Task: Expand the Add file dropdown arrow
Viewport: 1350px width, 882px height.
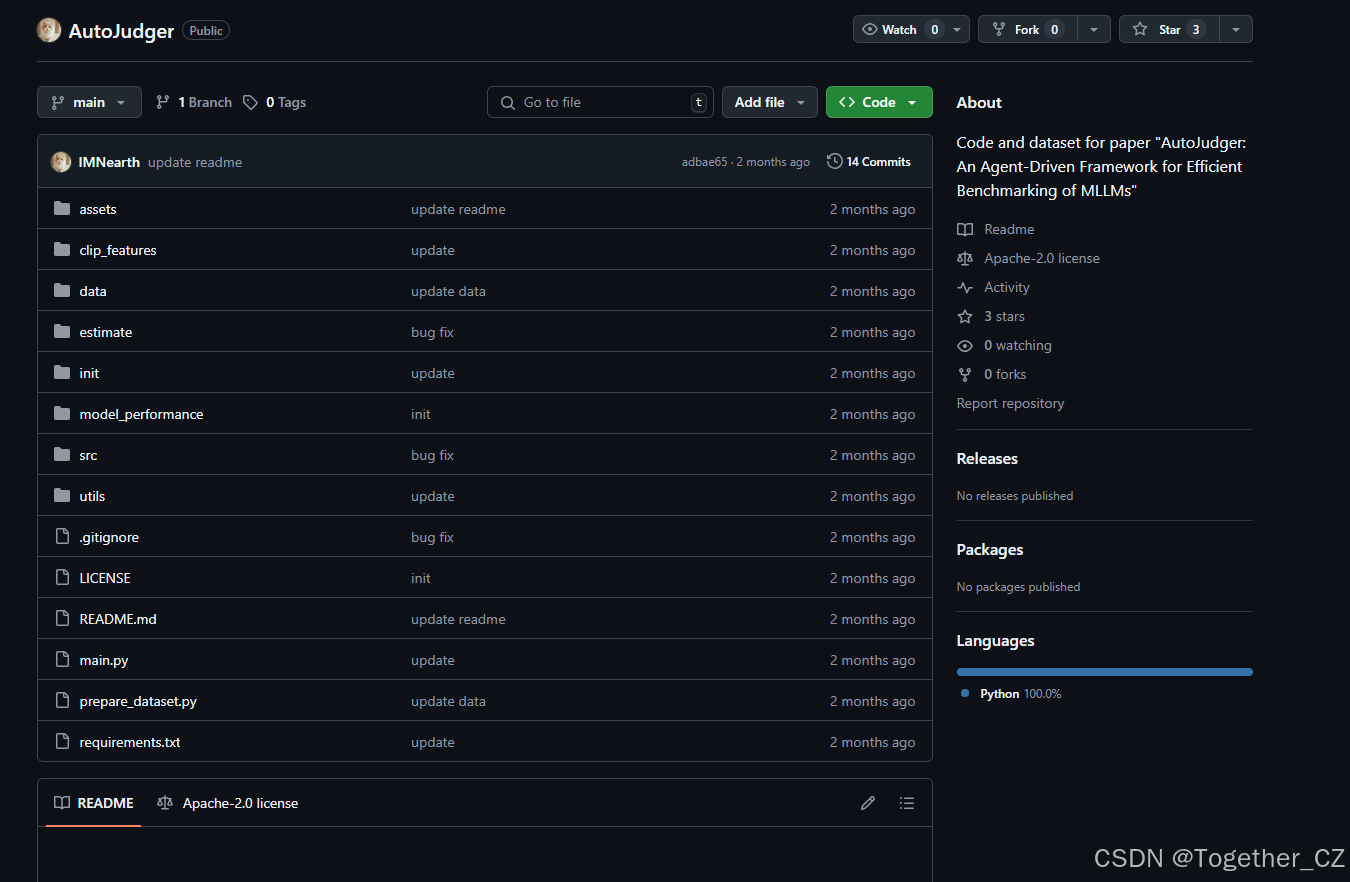Action: pos(800,102)
